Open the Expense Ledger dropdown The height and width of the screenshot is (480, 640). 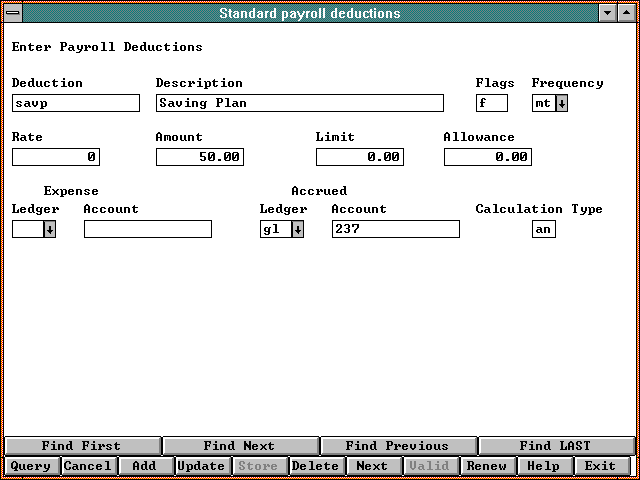pos(49,229)
